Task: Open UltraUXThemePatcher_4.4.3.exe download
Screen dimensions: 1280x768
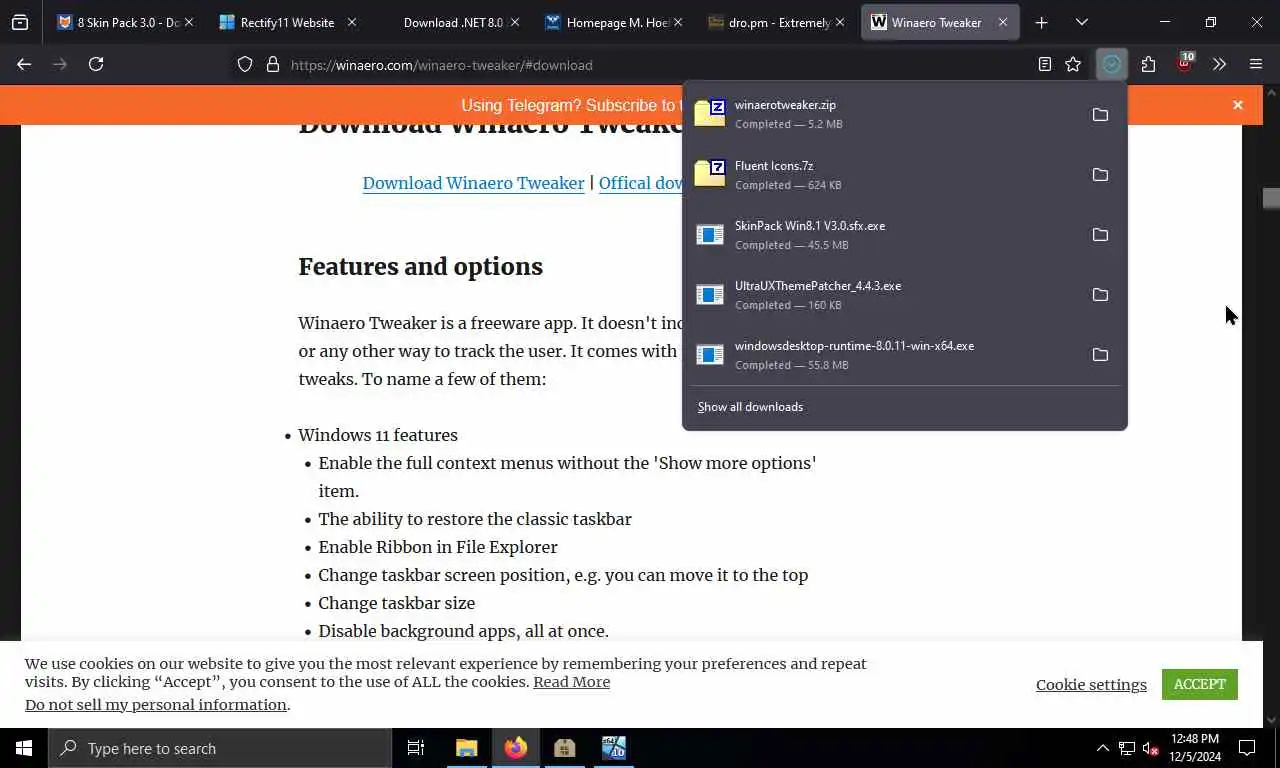Action: pos(884,295)
